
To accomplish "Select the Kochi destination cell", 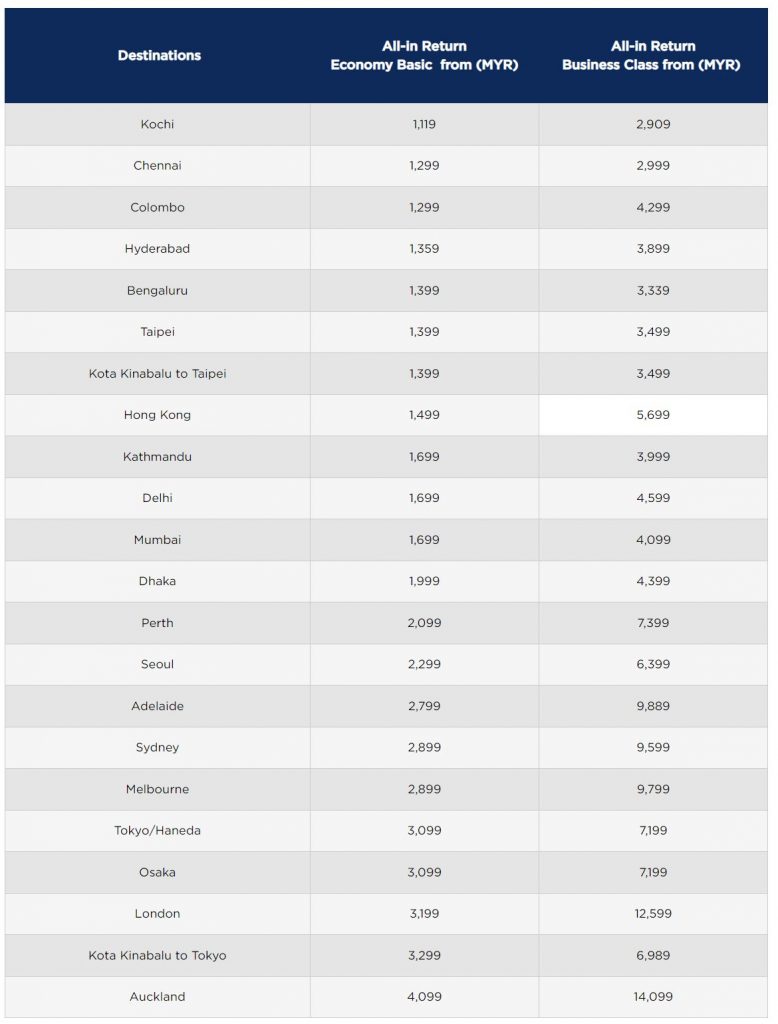I will [x=157, y=124].
